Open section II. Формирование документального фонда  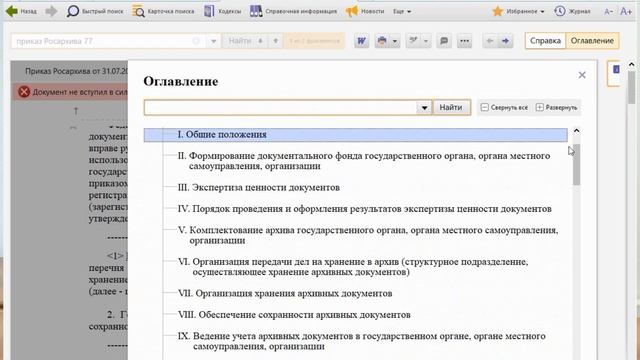pyautogui.click(x=364, y=161)
